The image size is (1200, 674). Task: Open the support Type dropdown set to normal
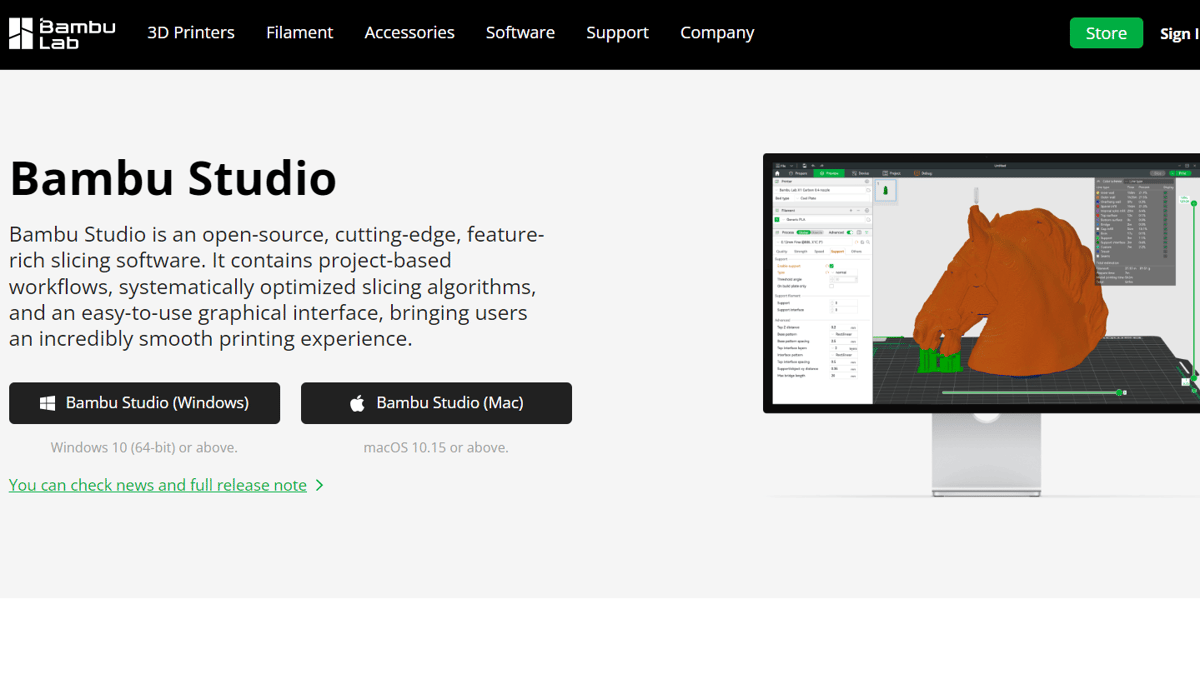point(843,272)
